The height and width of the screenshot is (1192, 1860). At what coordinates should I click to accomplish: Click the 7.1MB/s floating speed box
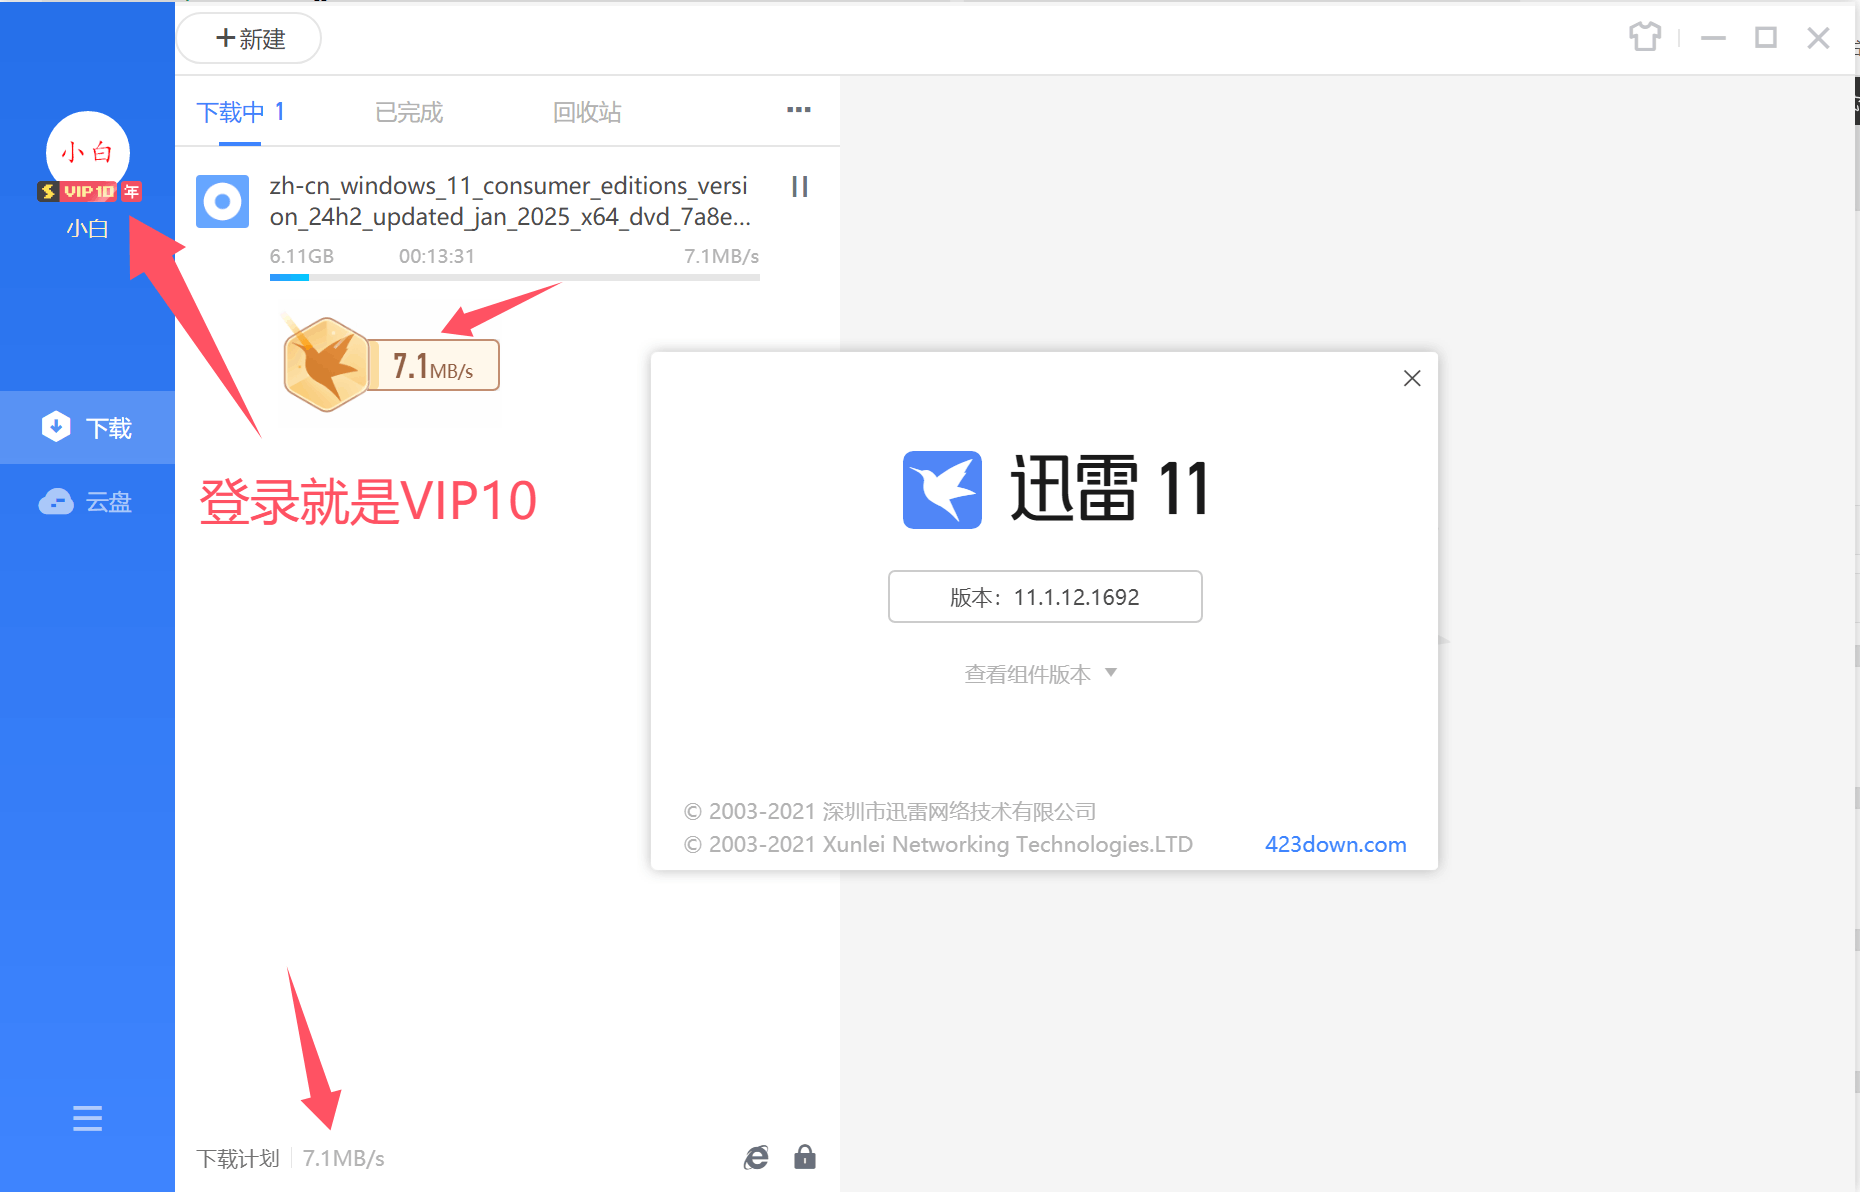(x=434, y=366)
